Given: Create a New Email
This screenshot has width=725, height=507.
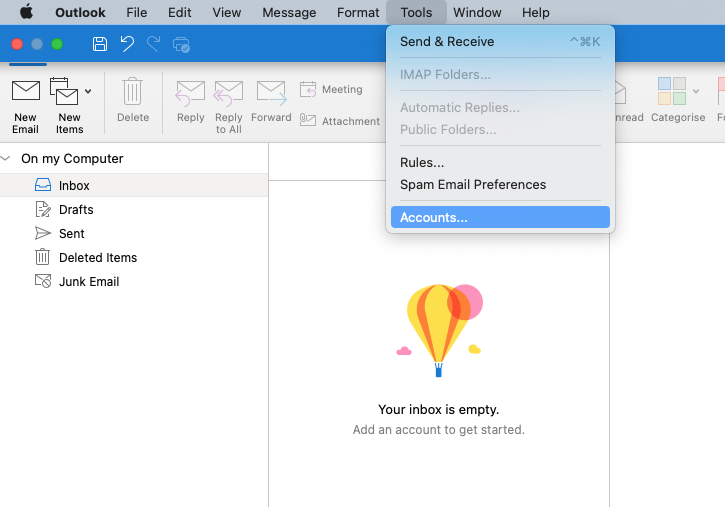Looking at the screenshot, I should point(25,107).
